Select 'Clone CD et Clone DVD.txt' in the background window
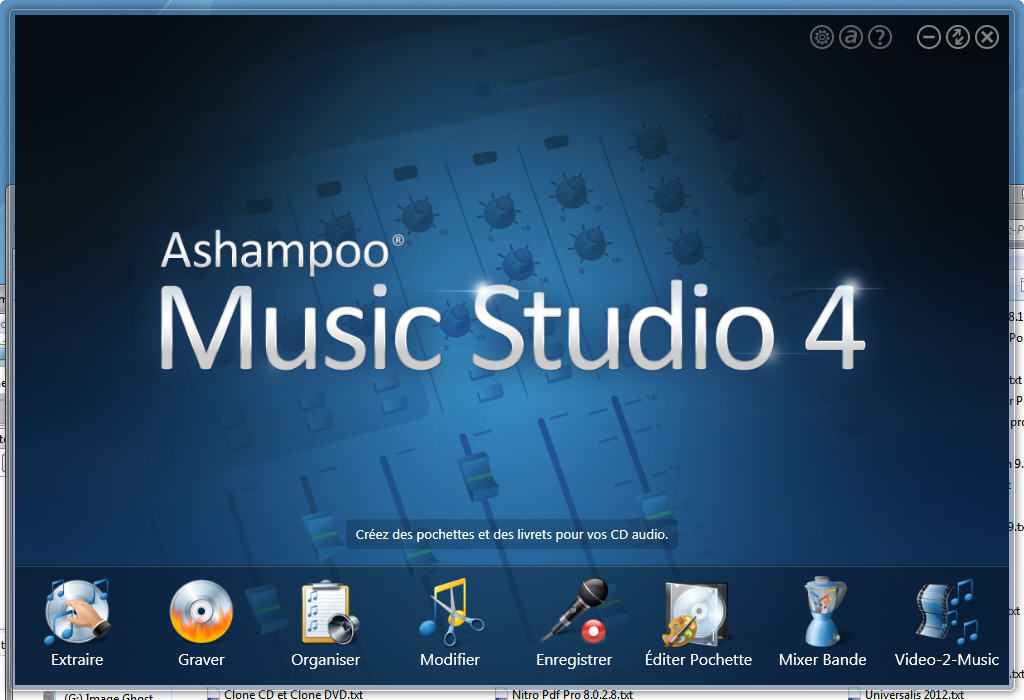Screen dimensions: 1024x700 (285, 694)
